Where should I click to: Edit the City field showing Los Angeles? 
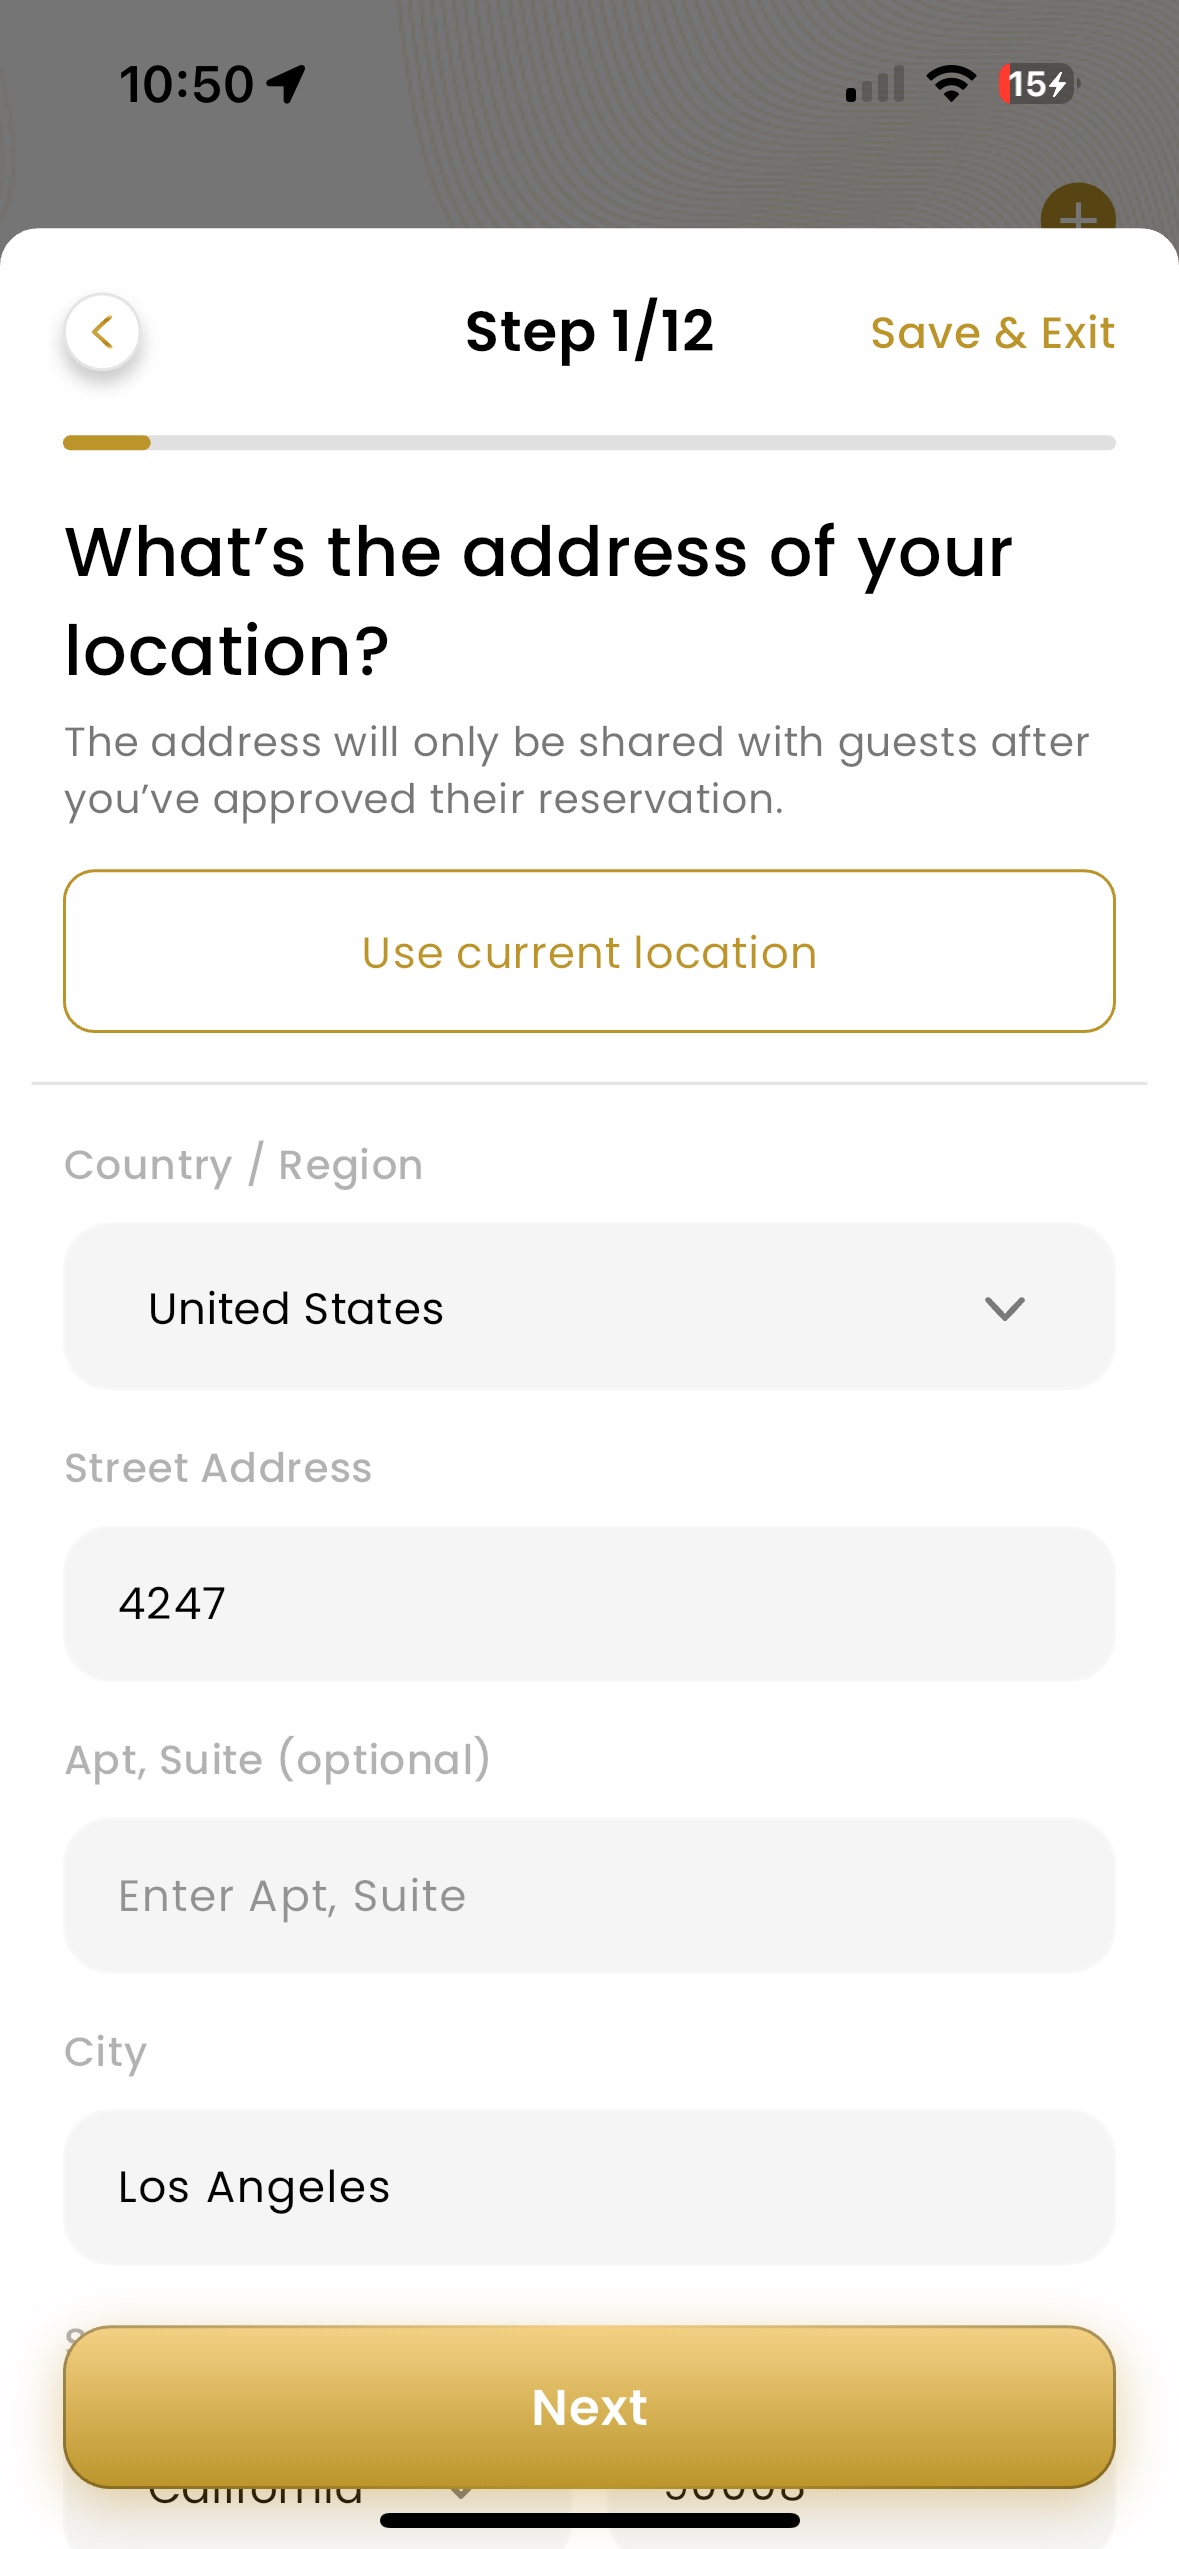pyautogui.click(x=588, y=2187)
